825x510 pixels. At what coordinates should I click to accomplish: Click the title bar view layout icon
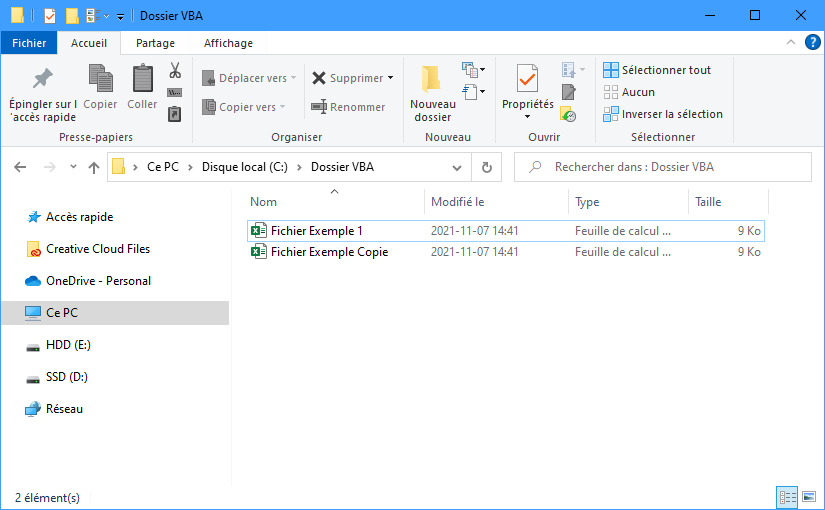pos(97,16)
